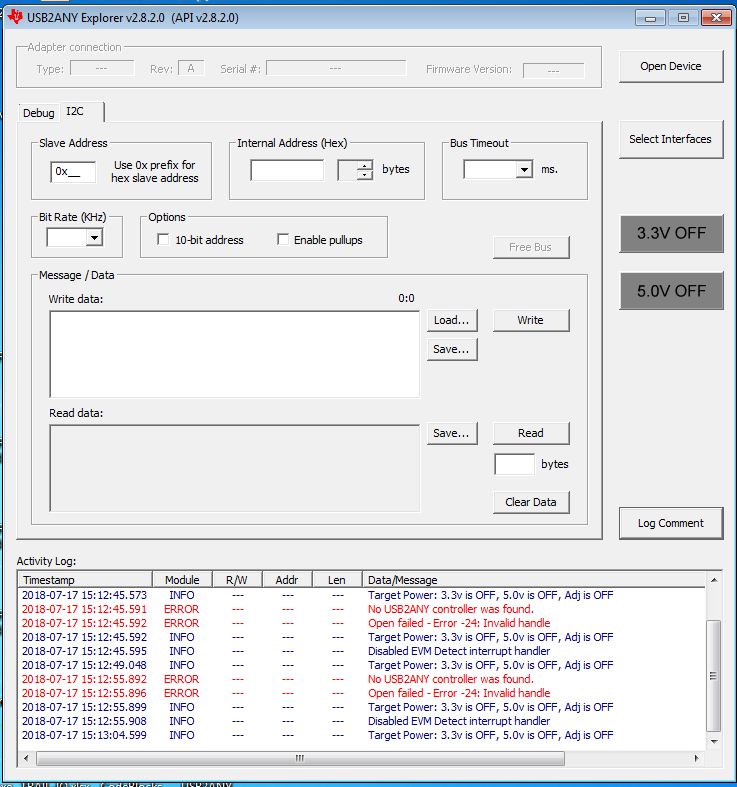Click the Timestamp column header
Image resolution: width=737 pixels, height=787 pixels.
pos(85,580)
